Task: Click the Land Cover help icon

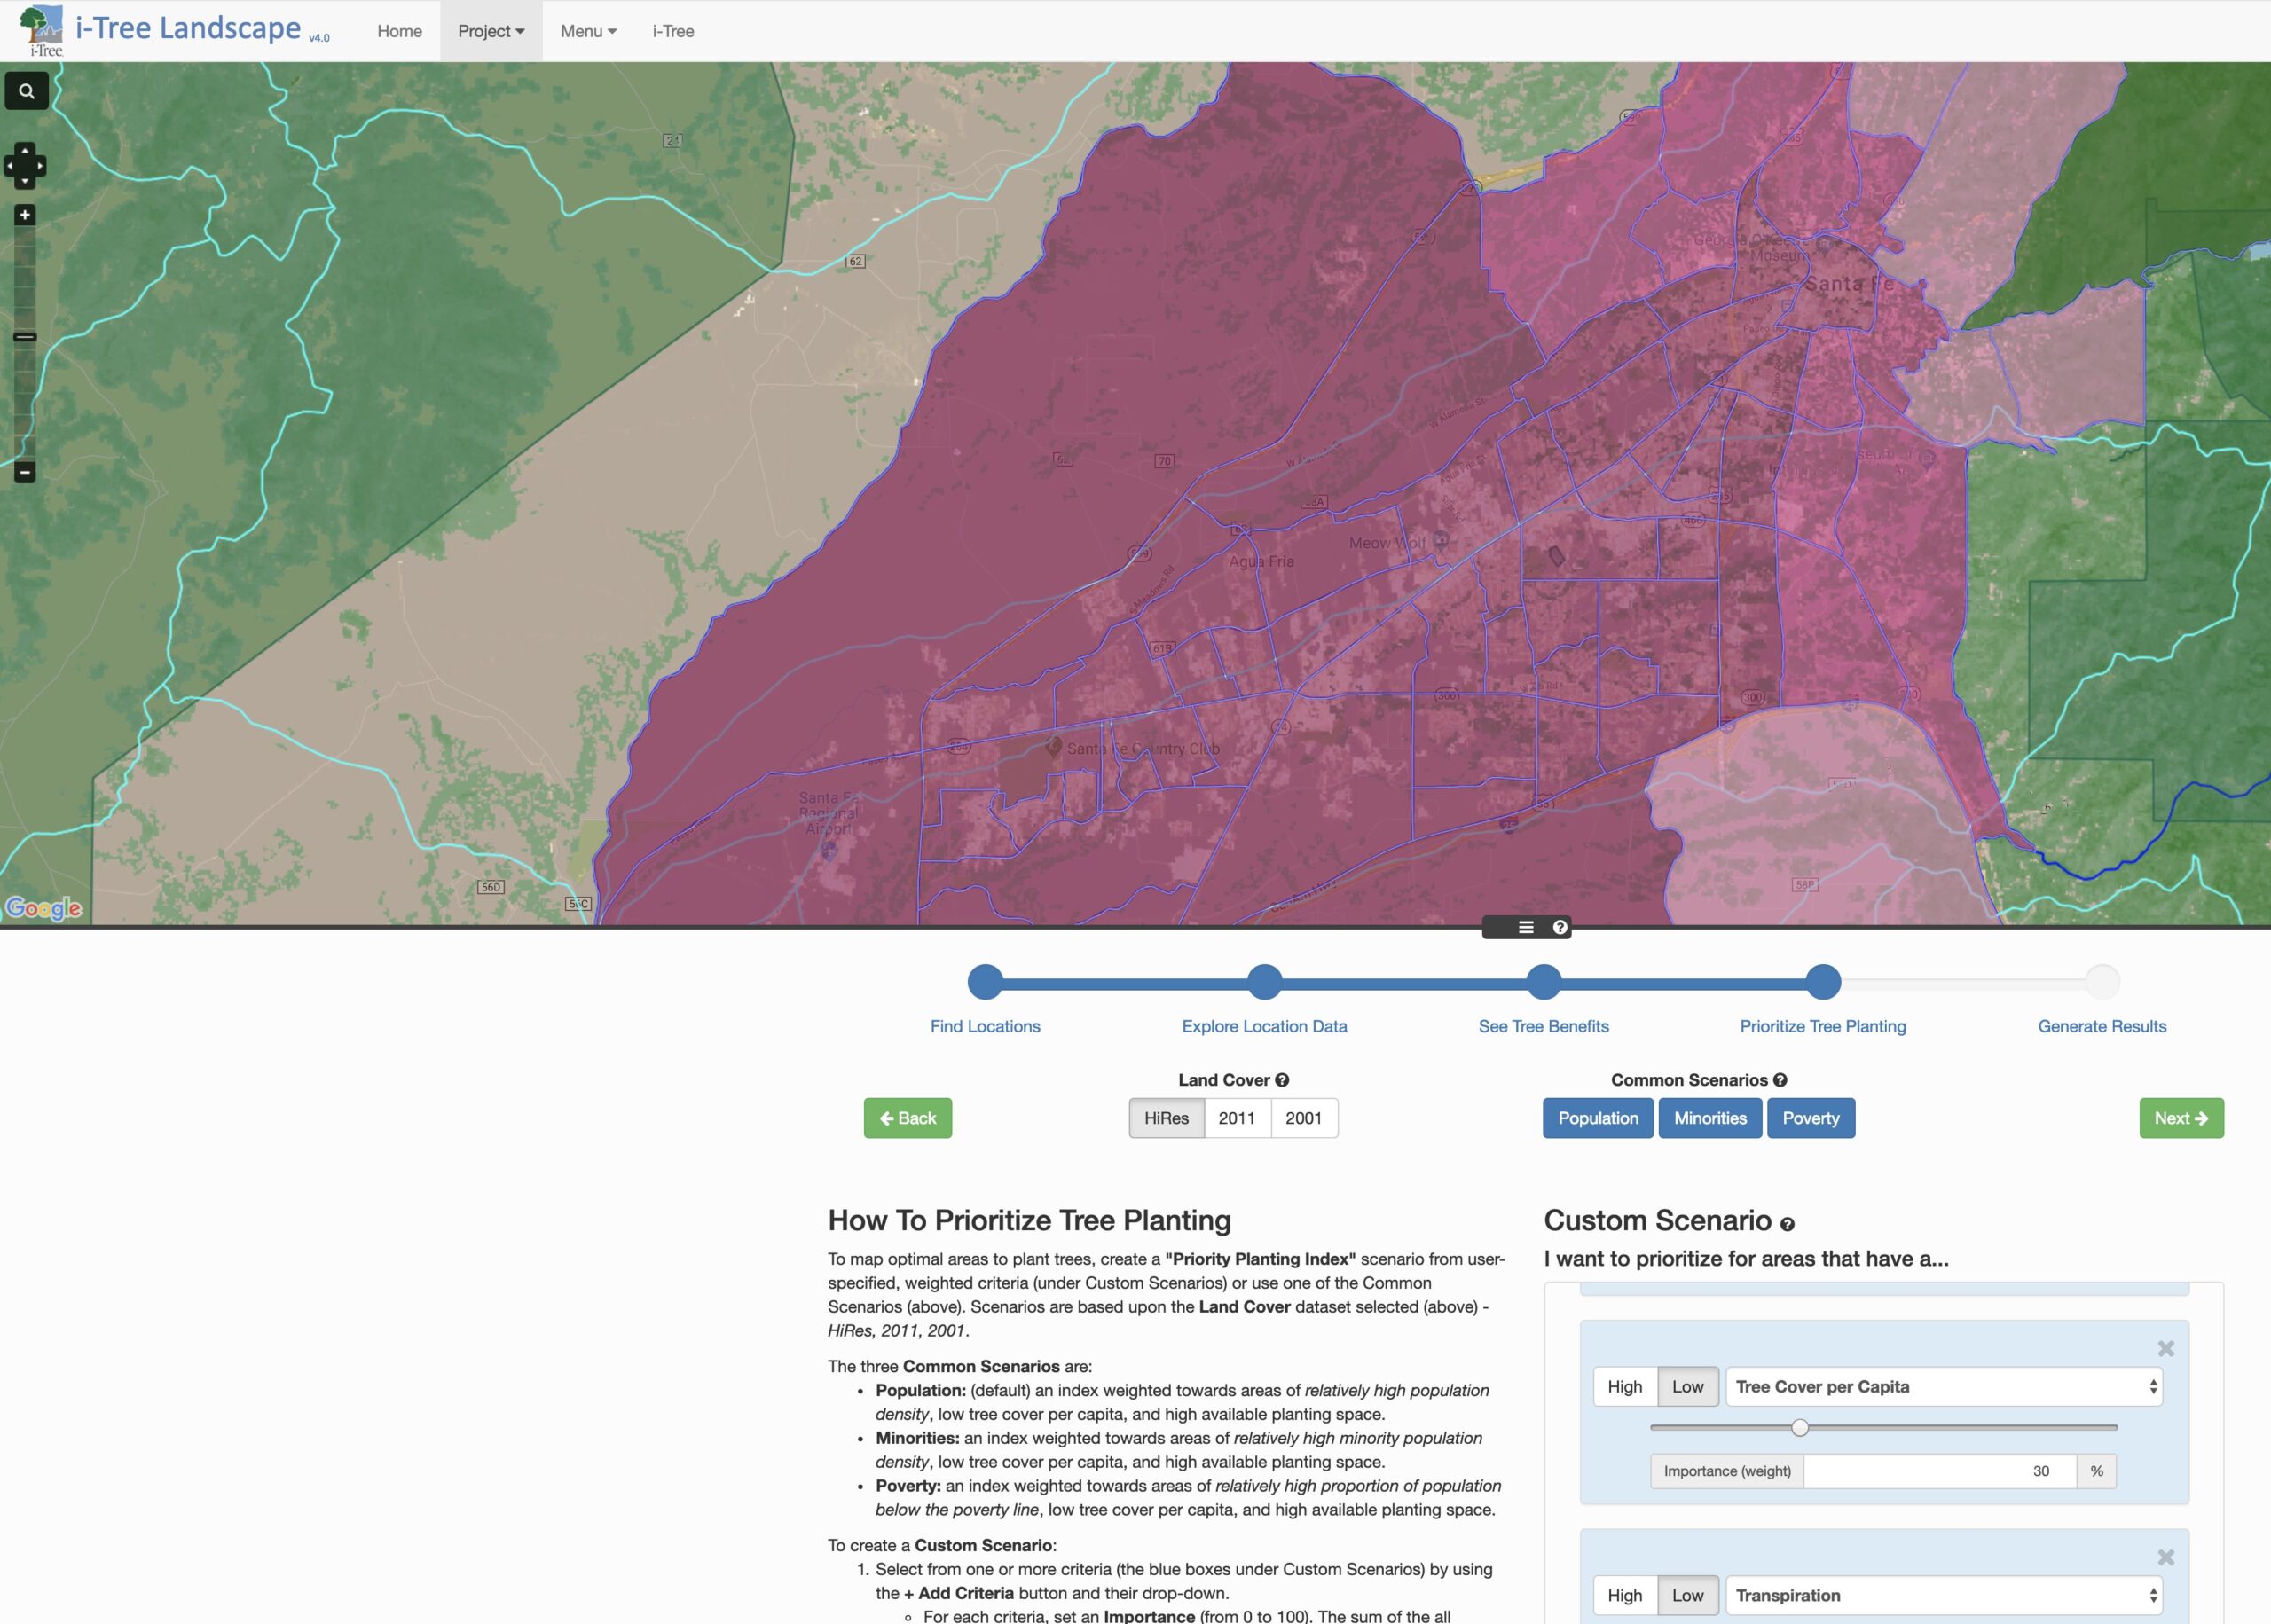Action: 1282,1080
